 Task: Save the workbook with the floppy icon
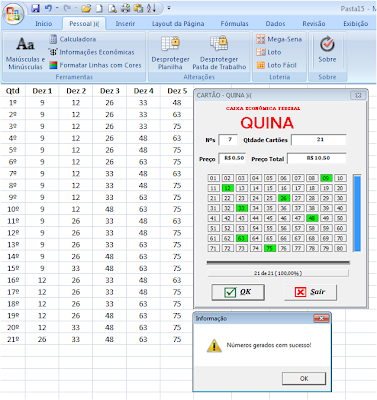pyautogui.click(x=35, y=8)
